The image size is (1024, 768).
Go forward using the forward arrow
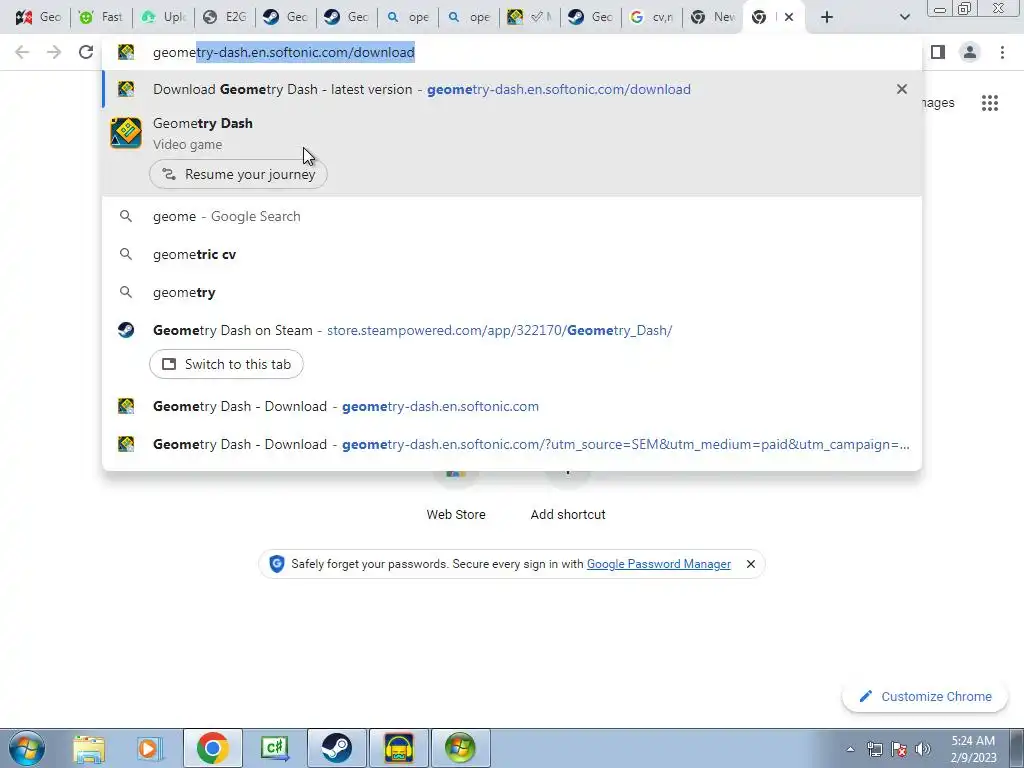54,52
